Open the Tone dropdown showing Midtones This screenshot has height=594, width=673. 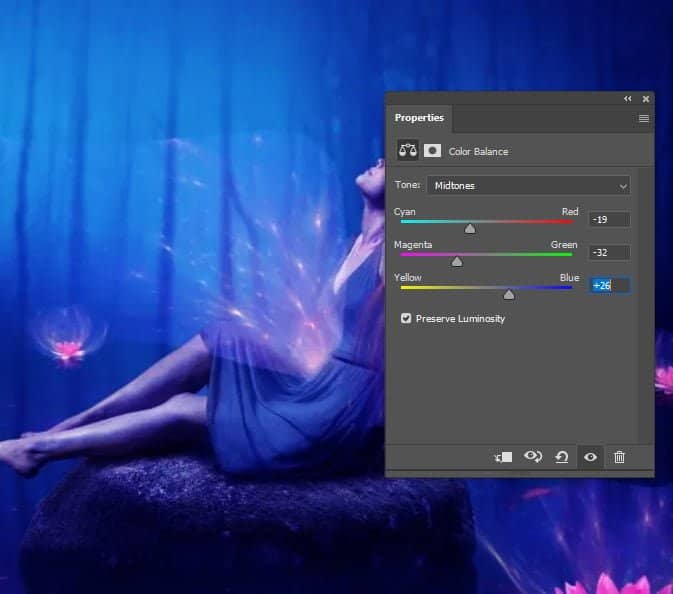coord(528,185)
